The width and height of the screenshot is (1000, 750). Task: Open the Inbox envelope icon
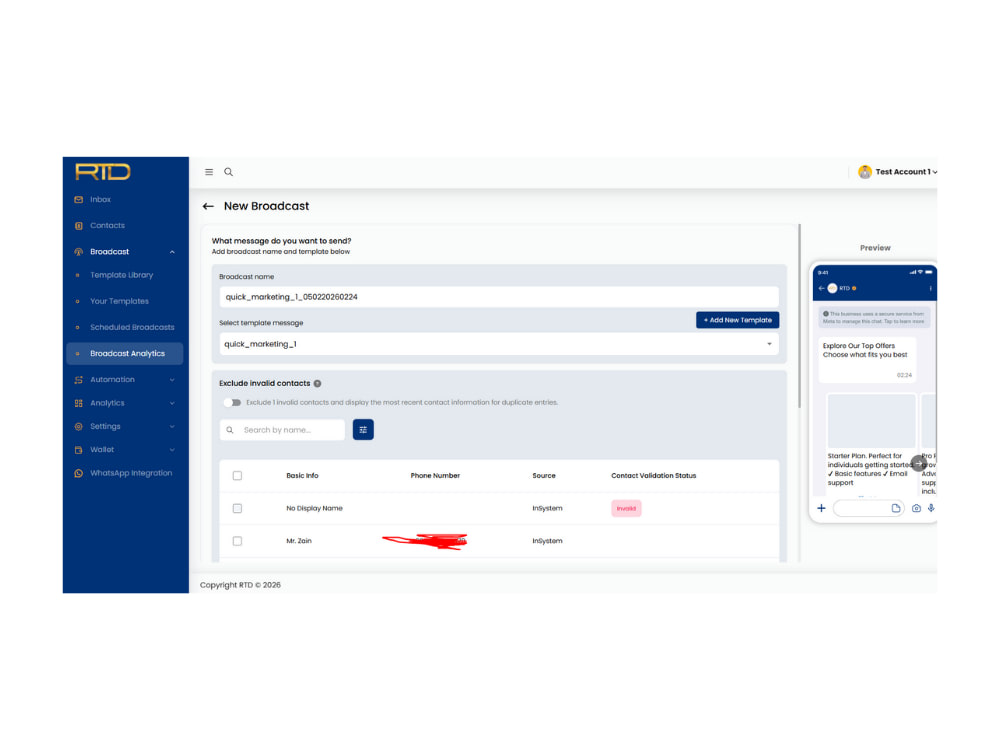pyautogui.click(x=78, y=200)
